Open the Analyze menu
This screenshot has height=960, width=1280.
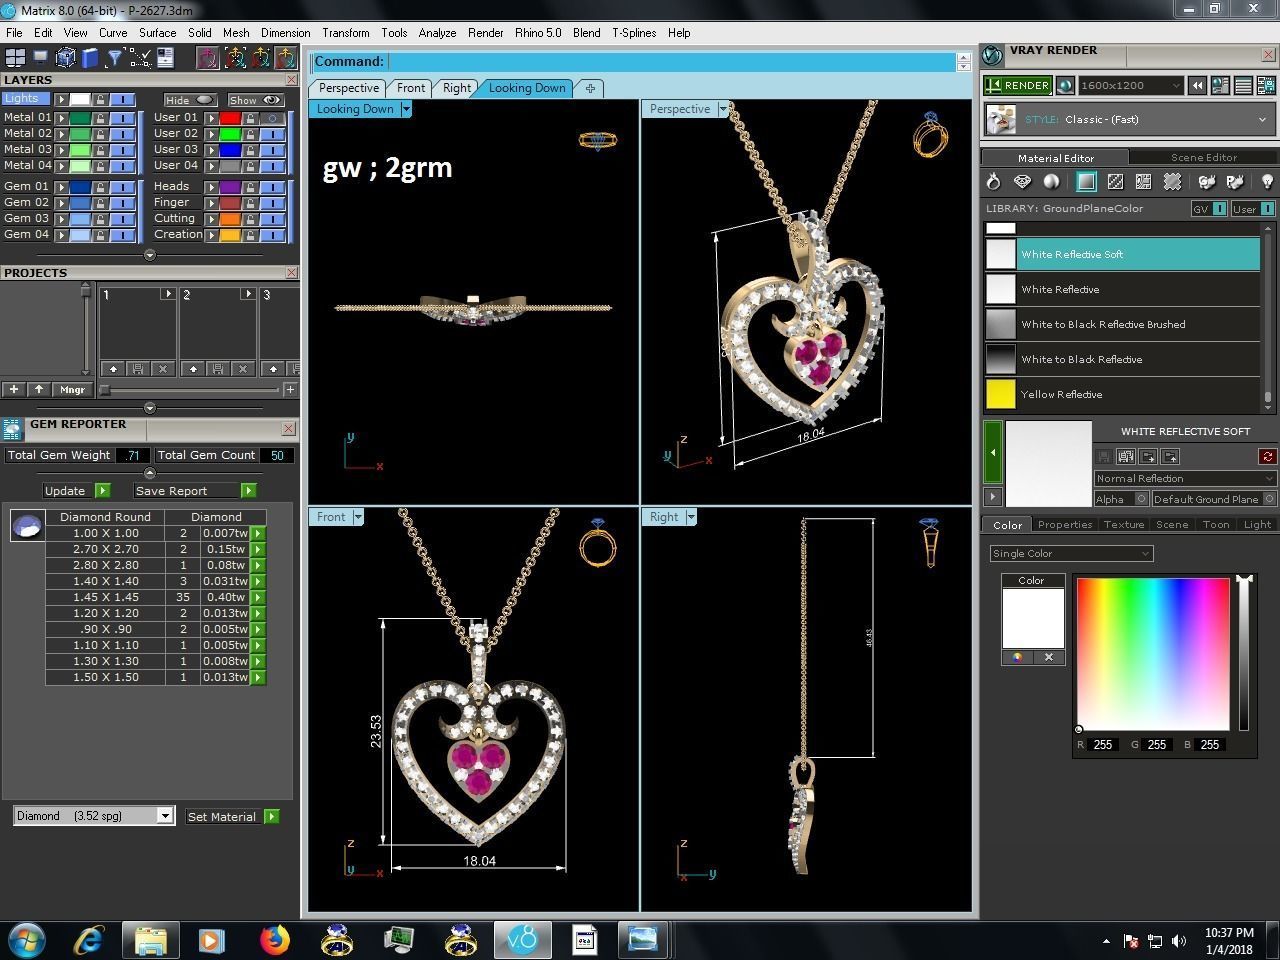[437, 33]
